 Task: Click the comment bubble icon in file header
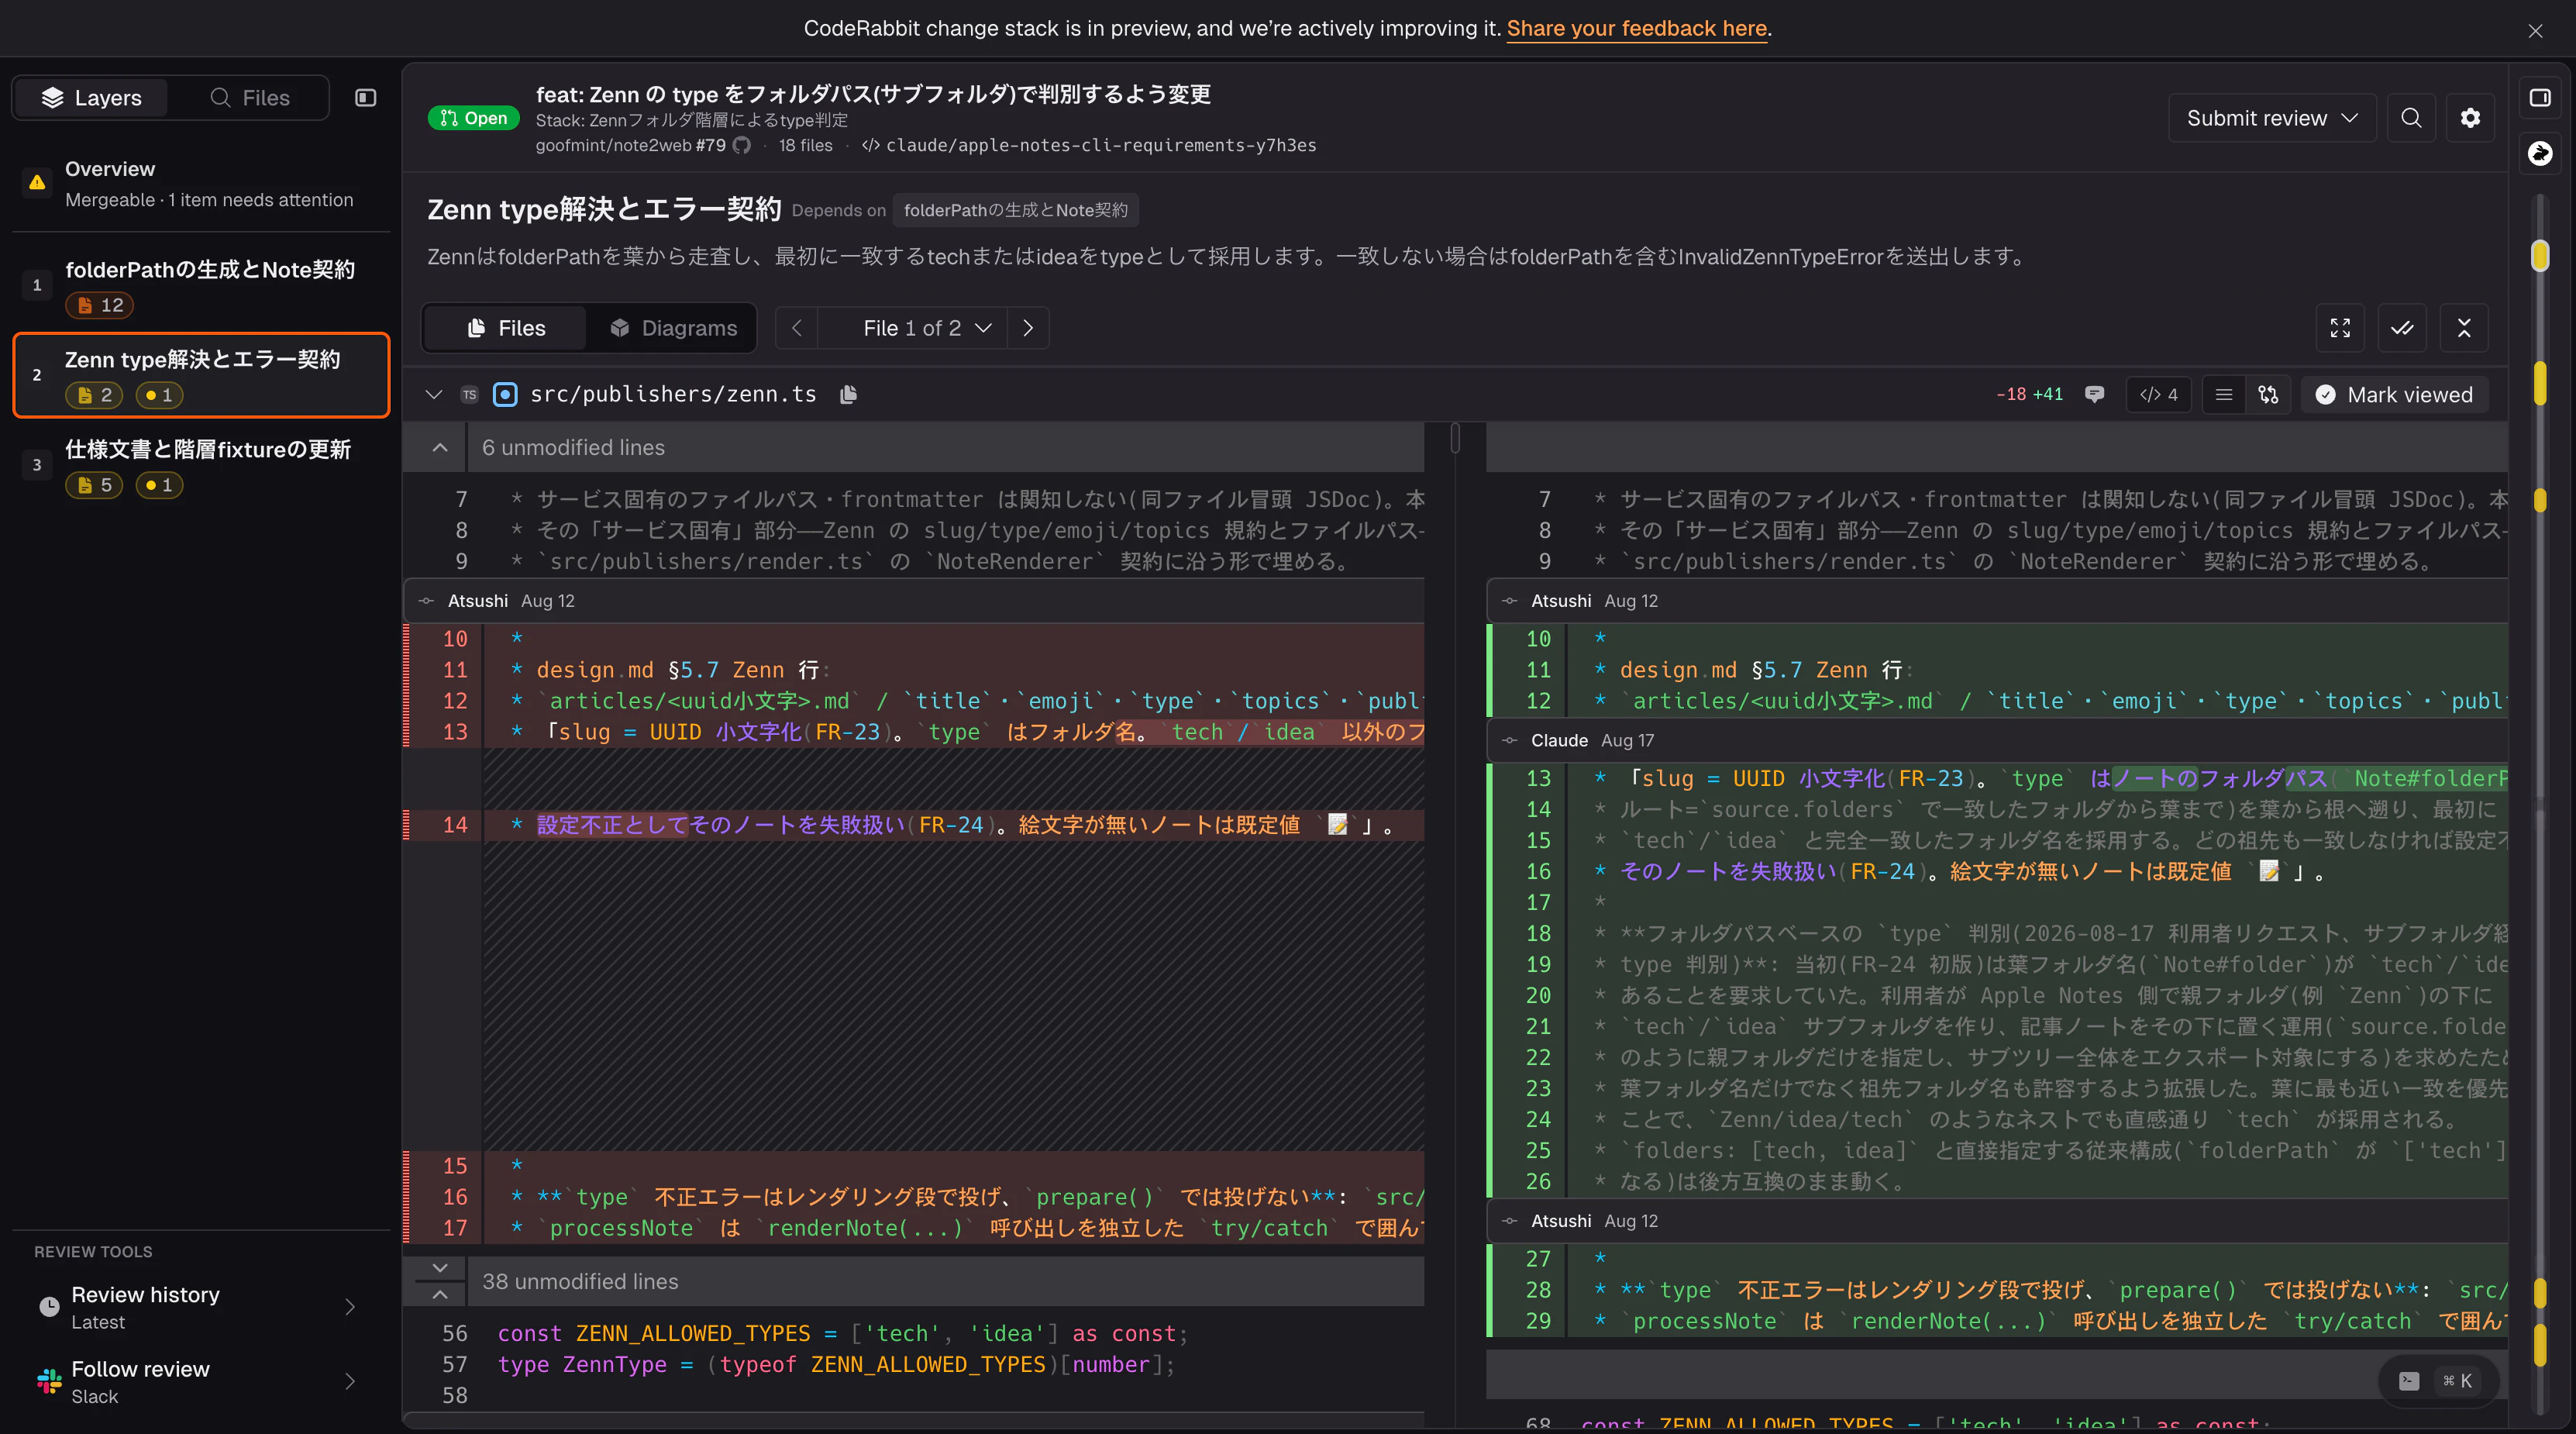[x=2094, y=394]
